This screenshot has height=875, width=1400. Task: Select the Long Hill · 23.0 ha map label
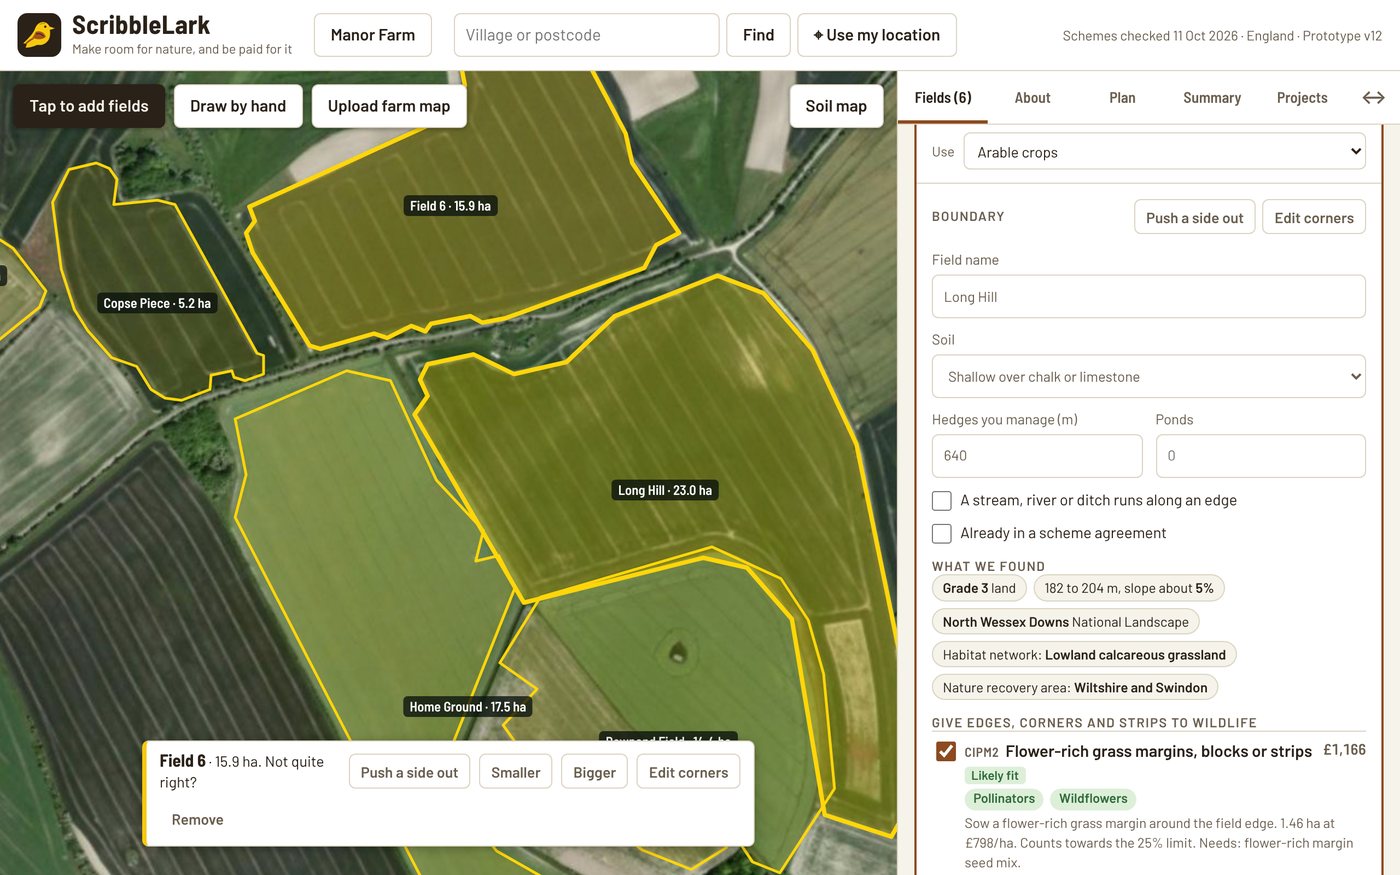click(665, 490)
